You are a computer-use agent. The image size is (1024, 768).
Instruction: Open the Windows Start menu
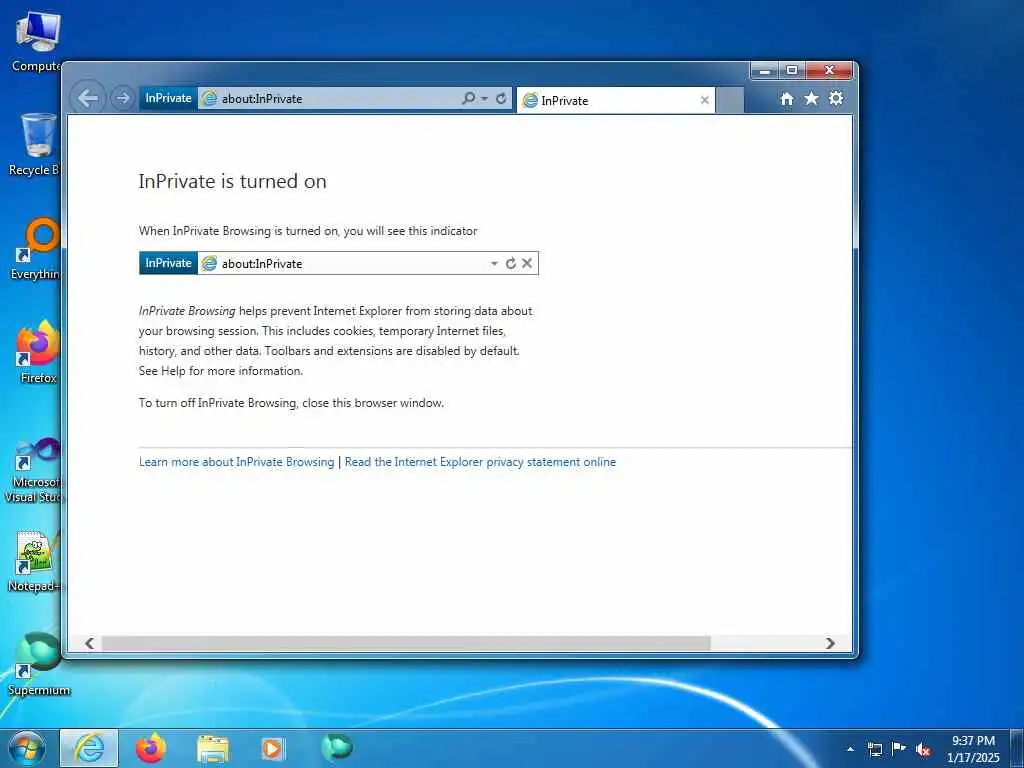(26, 748)
